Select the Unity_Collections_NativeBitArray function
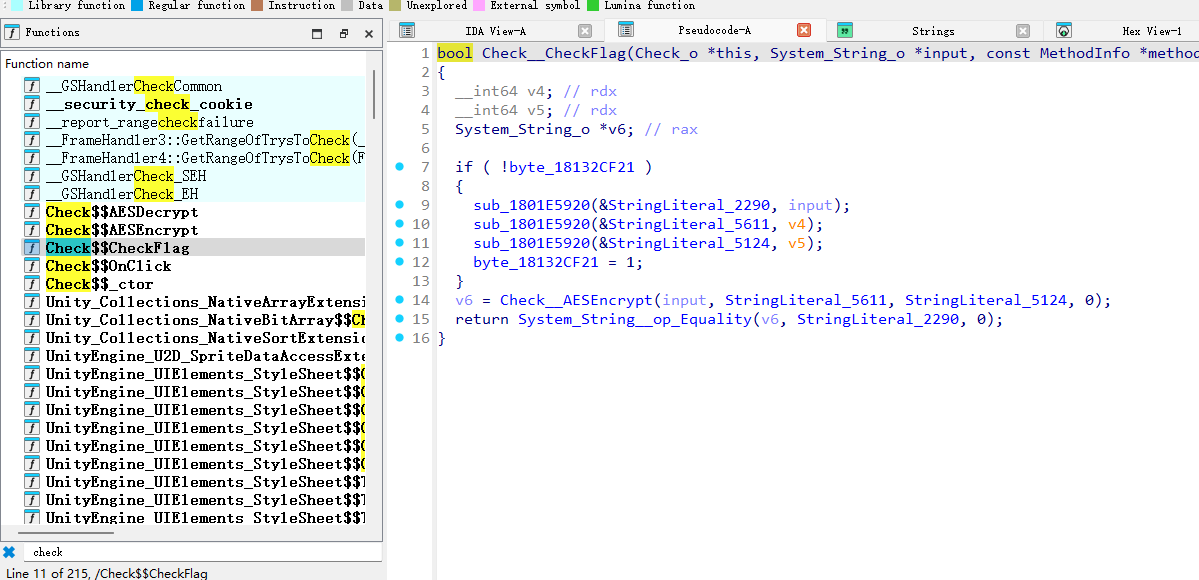 point(205,320)
